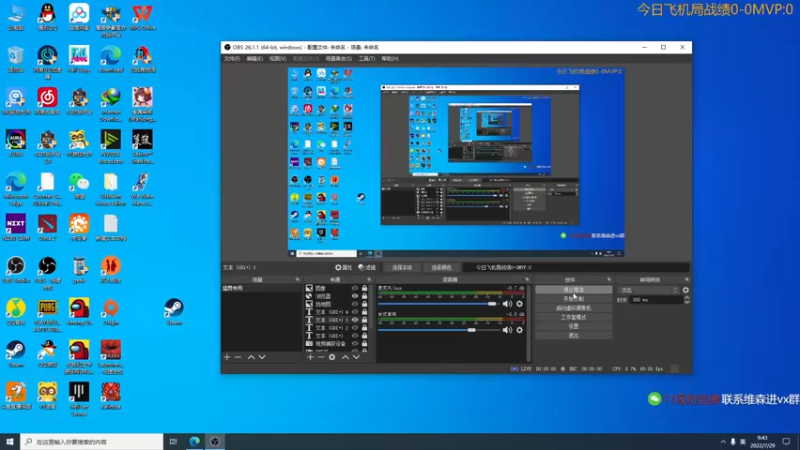Toggle visibility of the 视频捕获设备 source

tap(355, 344)
